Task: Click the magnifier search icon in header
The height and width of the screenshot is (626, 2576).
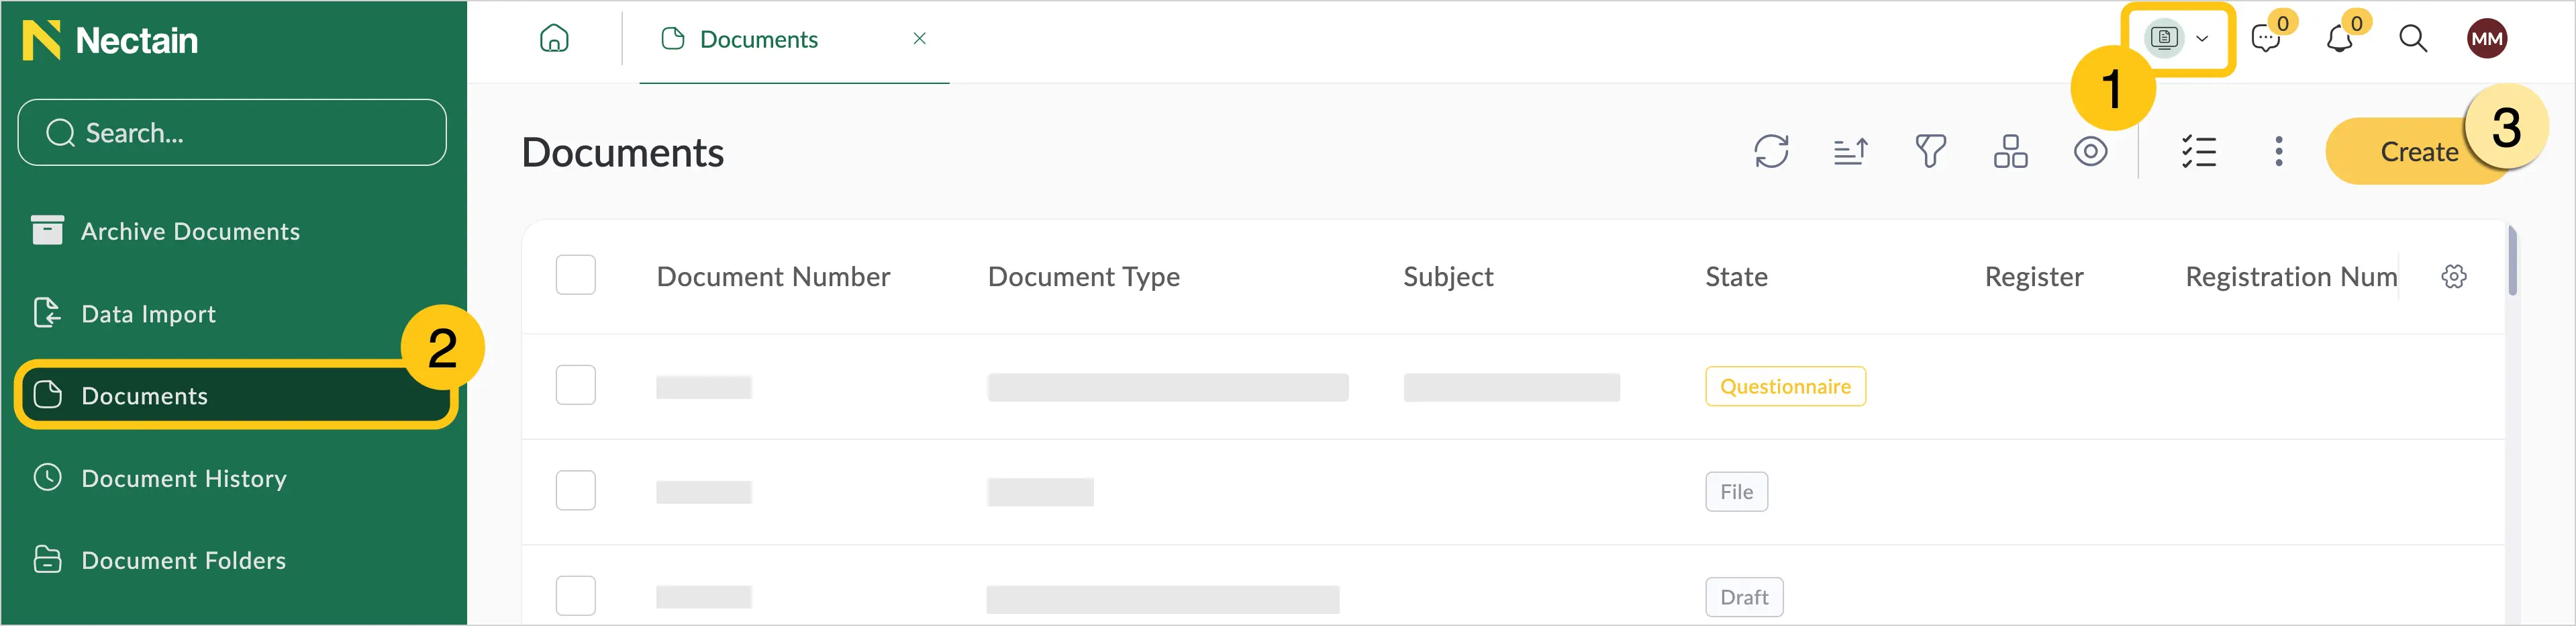Action: pyautogui.click(x=2413, y=39)
